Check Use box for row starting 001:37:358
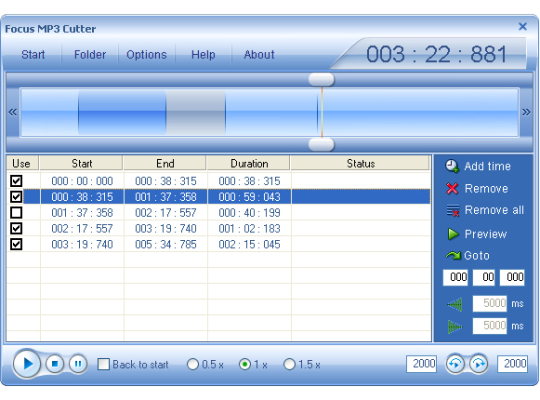 (x=16, y=213)
